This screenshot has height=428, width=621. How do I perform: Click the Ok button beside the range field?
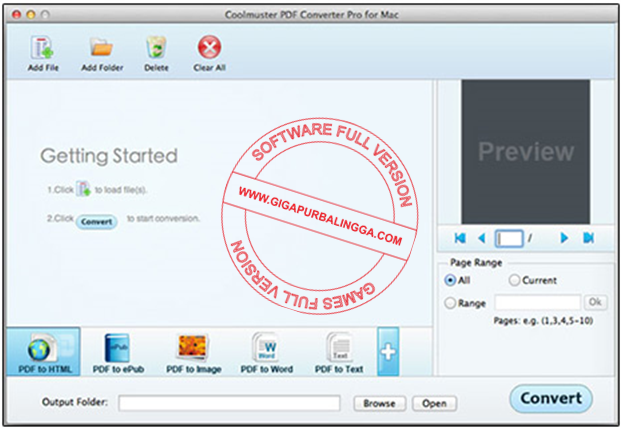(x=595, y=302)
